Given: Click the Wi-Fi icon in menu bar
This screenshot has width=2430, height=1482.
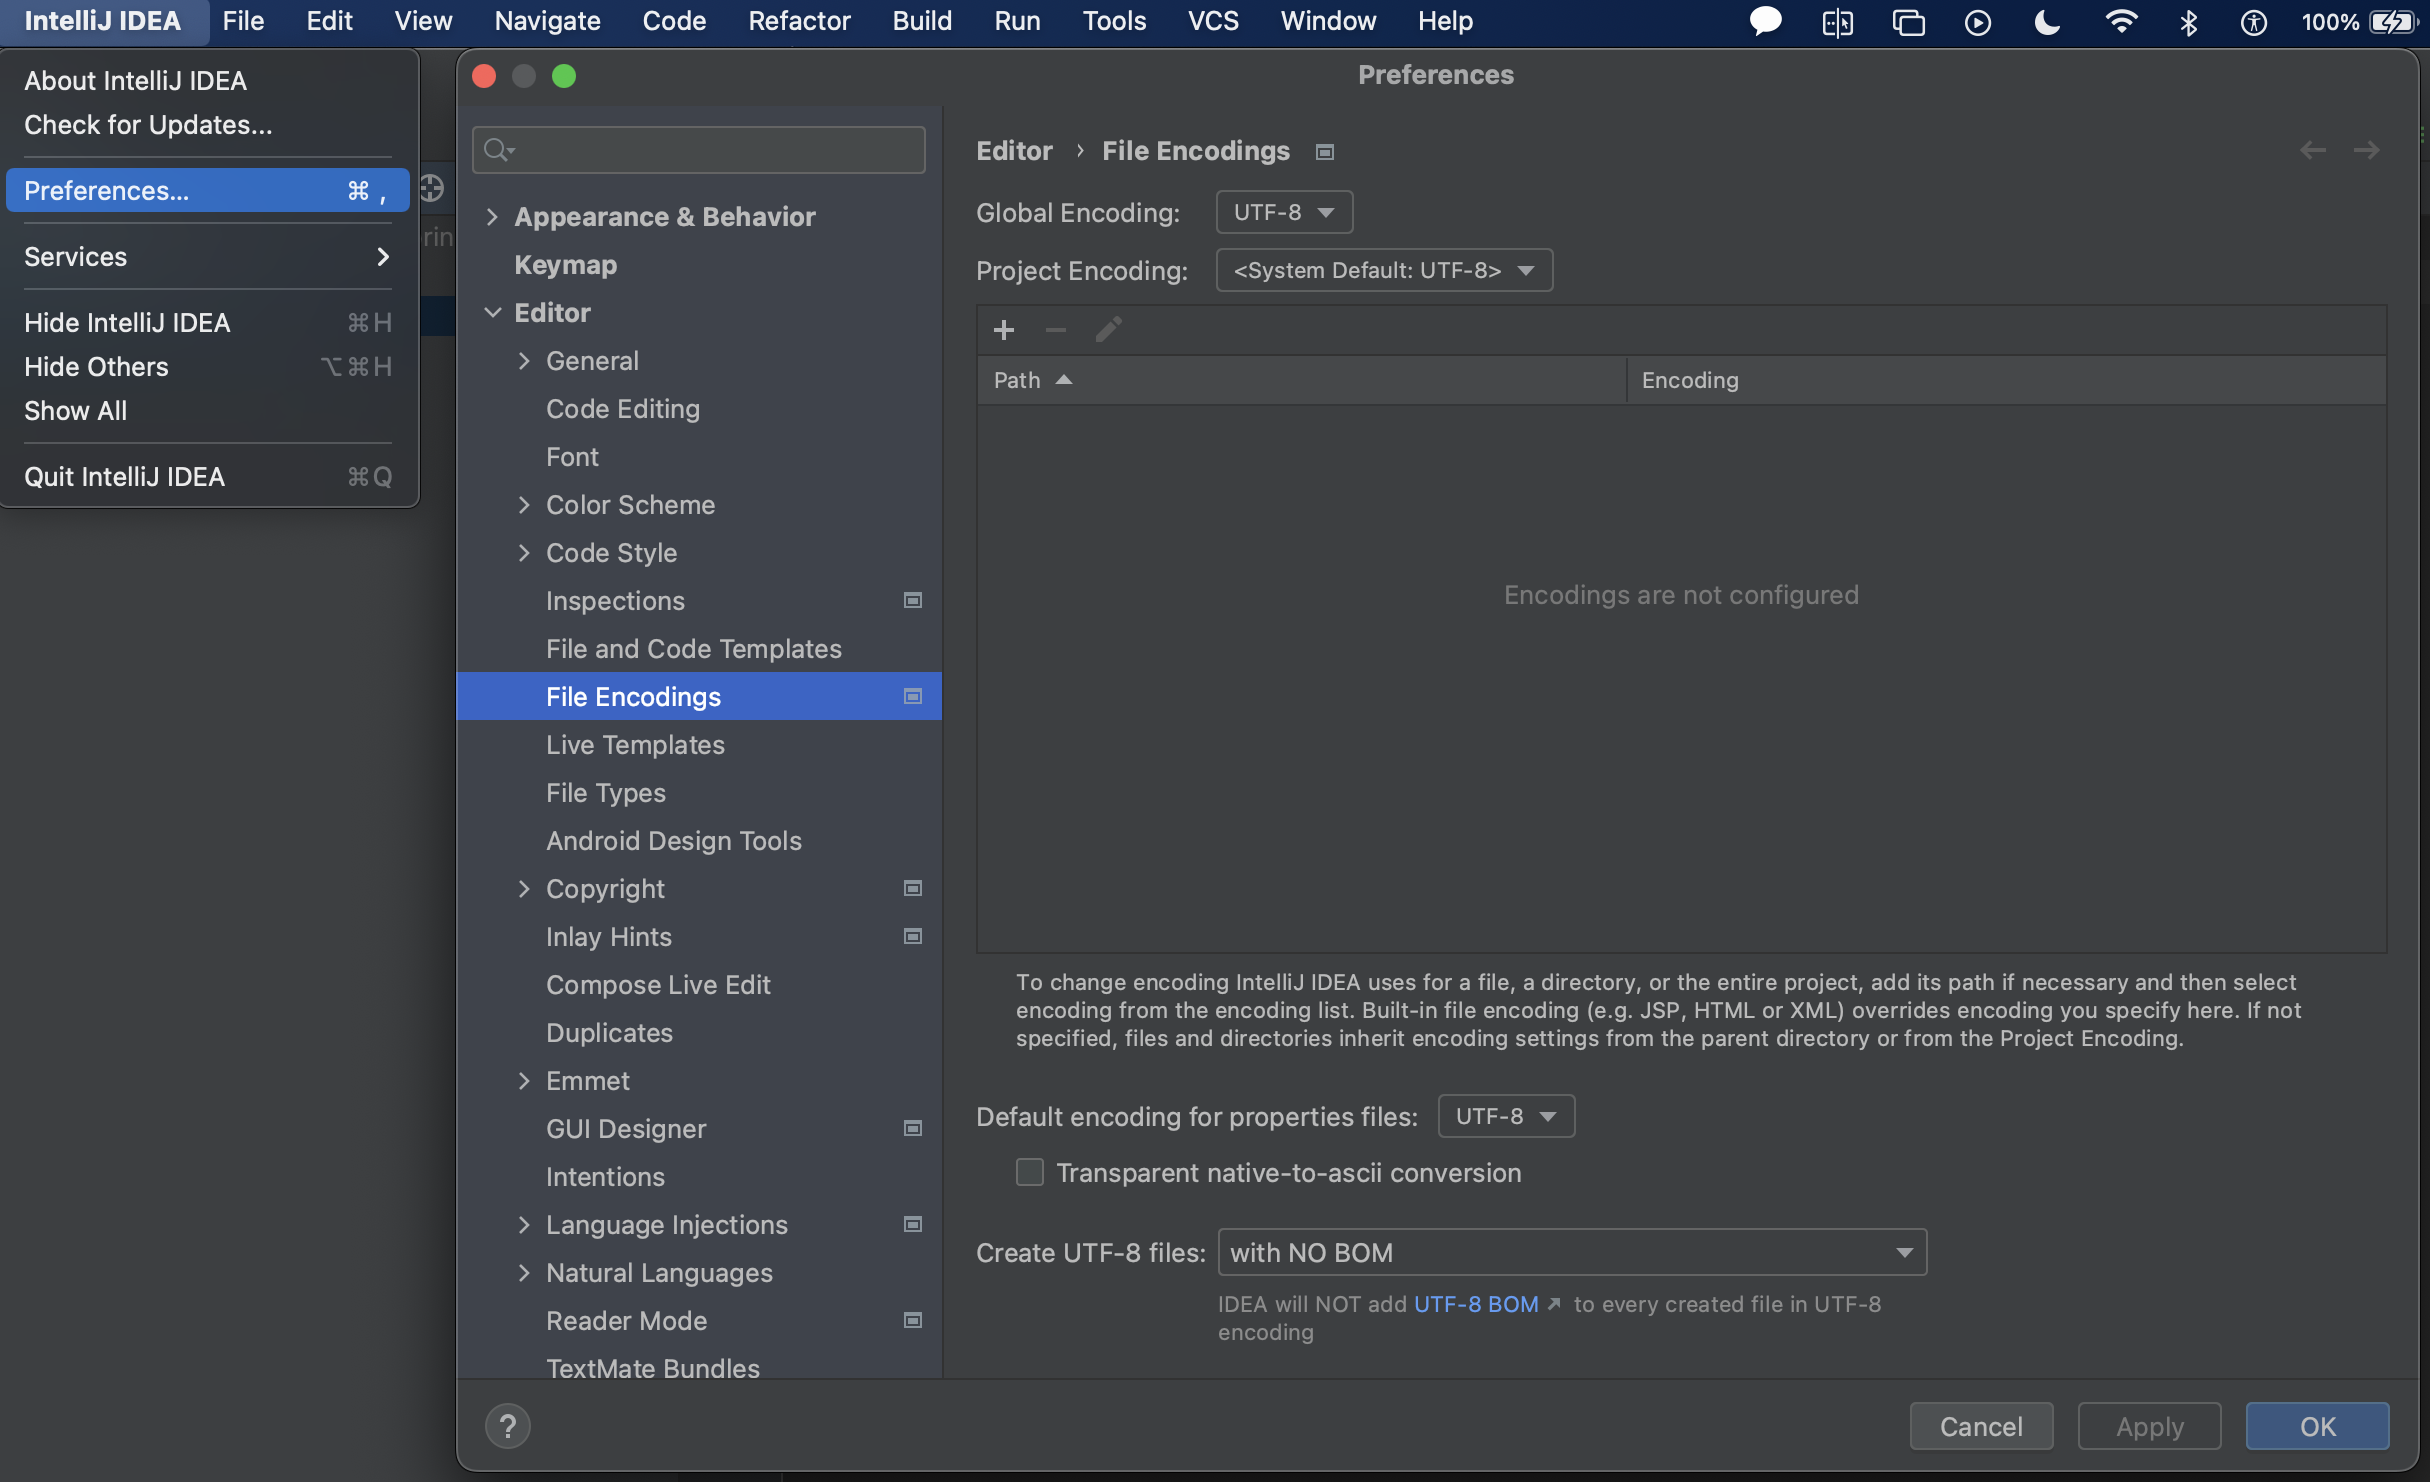Looking at the screenshot, I should click(x=2120, y=21).
